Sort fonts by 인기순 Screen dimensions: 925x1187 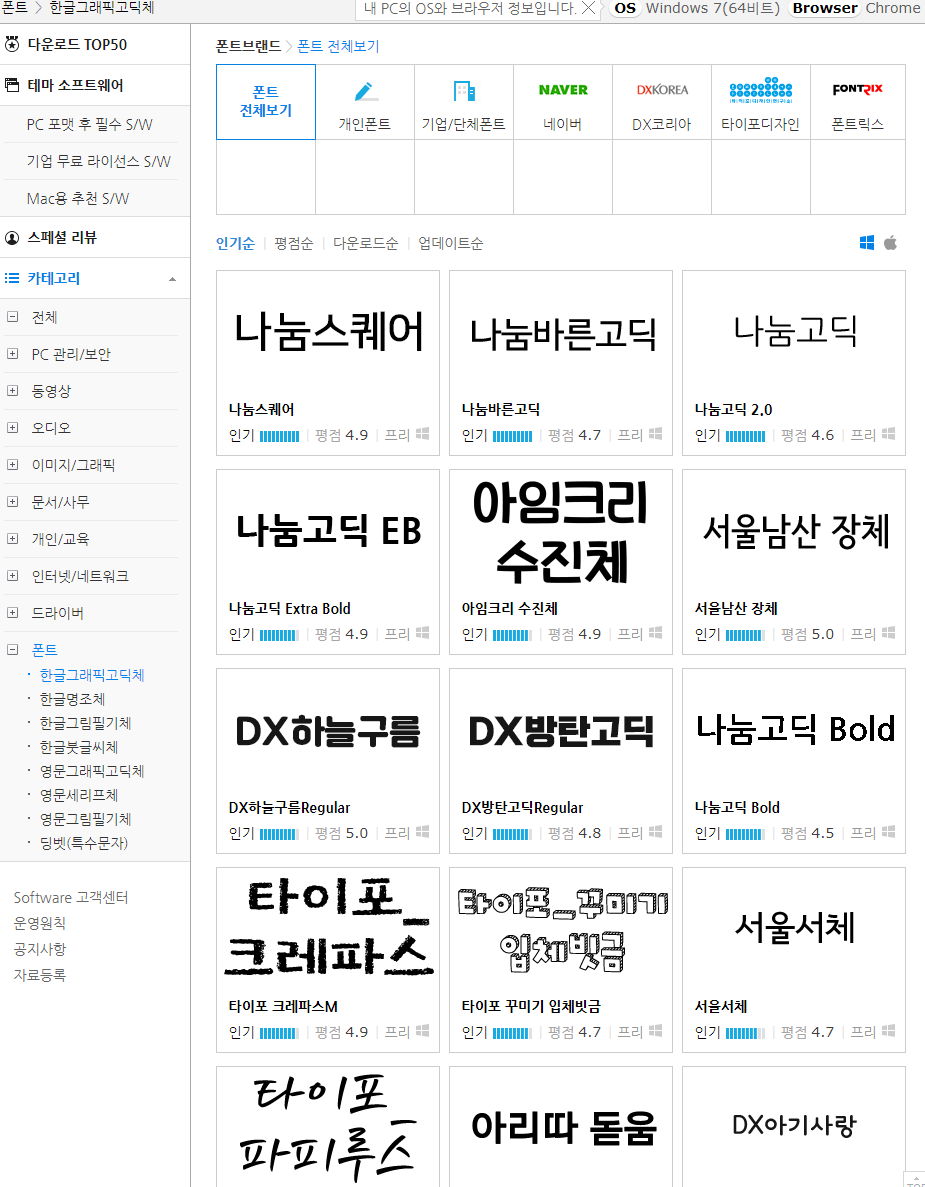click(x=235, y=244)
